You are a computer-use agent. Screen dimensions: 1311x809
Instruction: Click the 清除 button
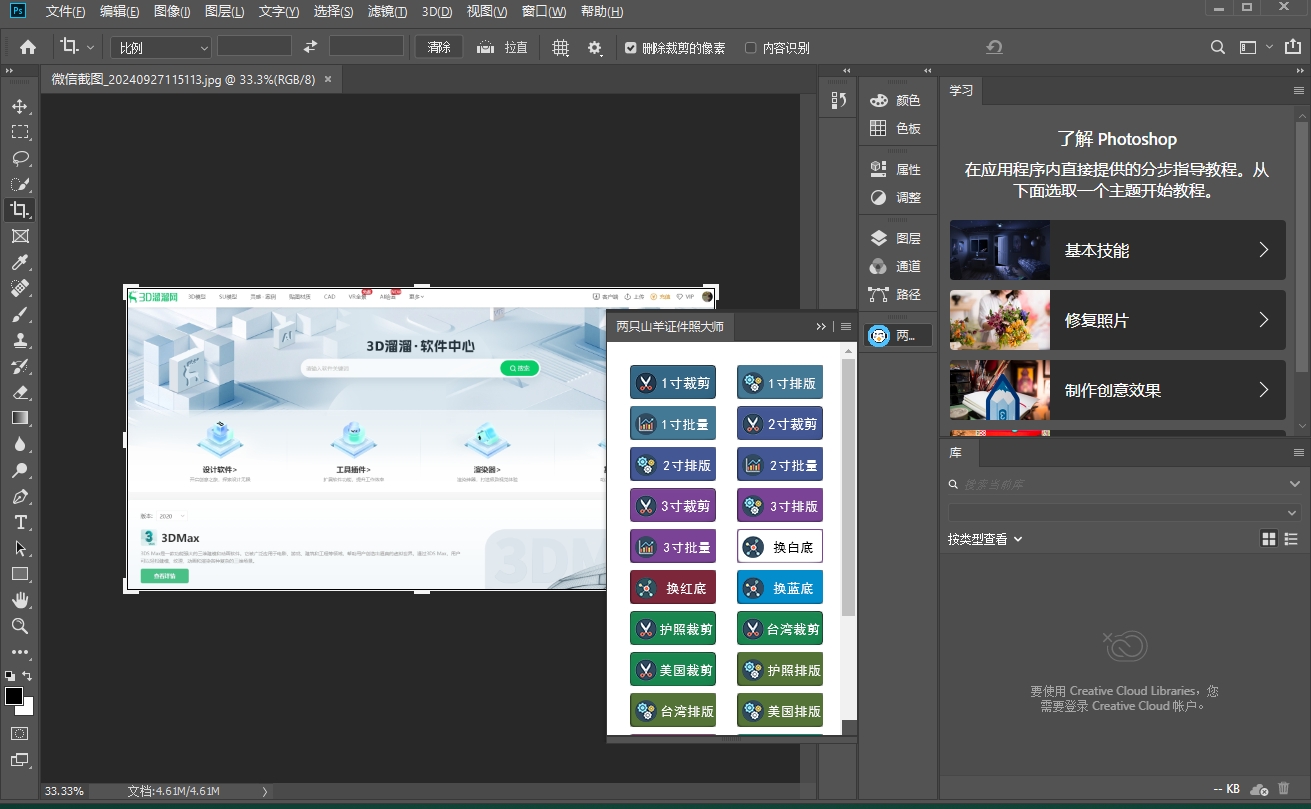click(x=439, y=47)
